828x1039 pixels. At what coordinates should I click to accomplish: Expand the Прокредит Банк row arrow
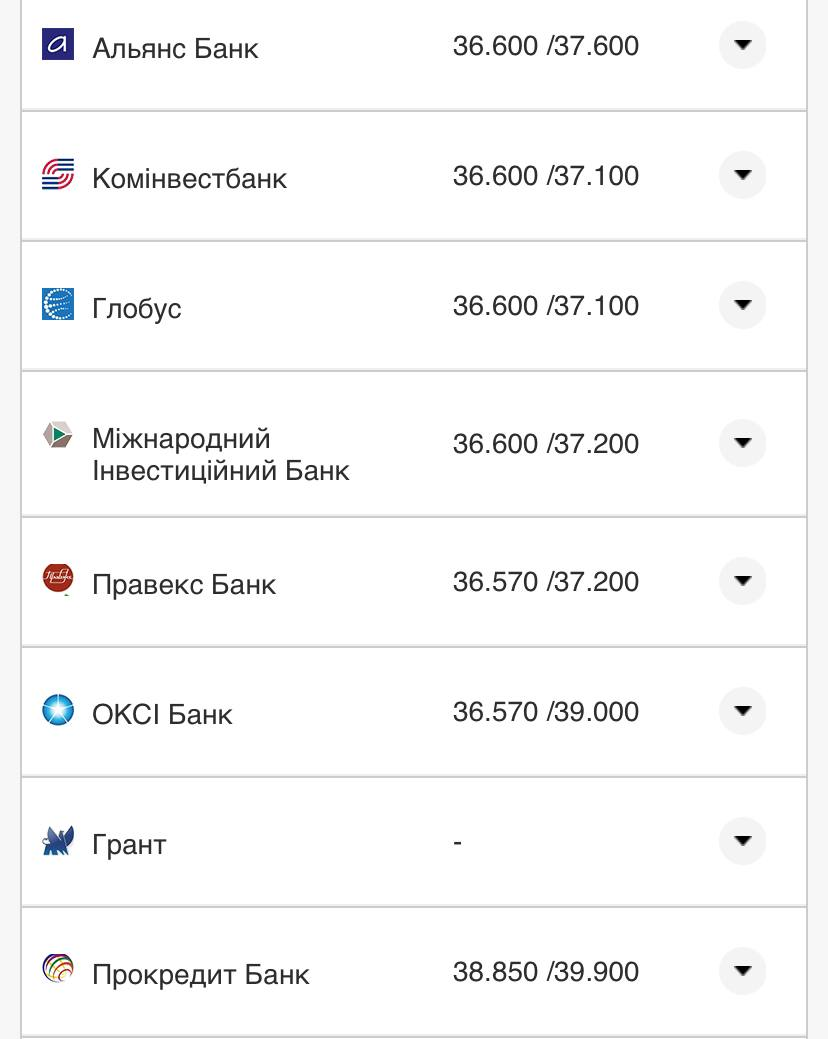[x=742, y=971]
